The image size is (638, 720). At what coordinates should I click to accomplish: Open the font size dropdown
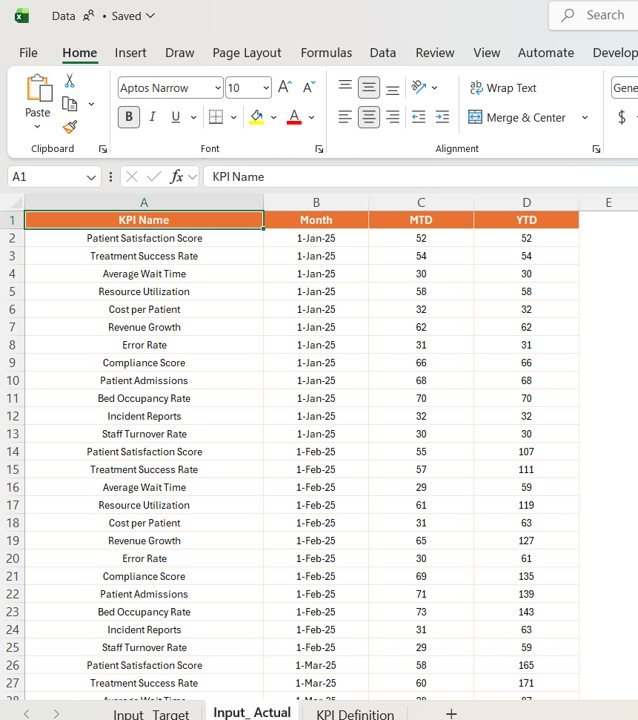point(264,88)
